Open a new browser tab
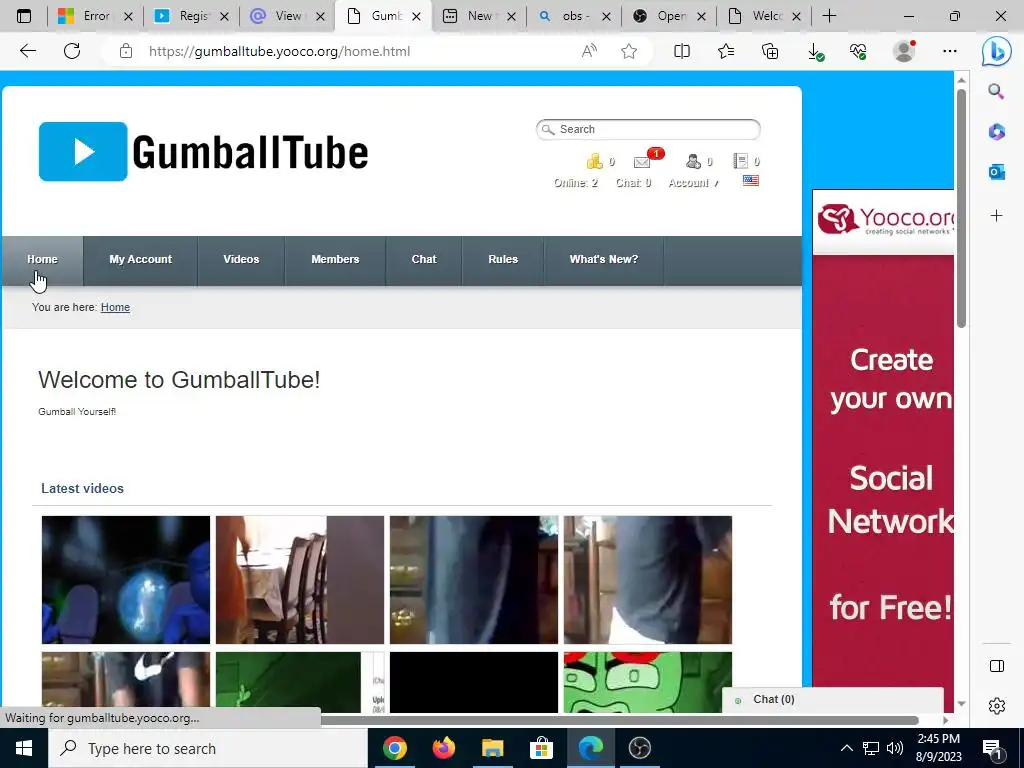 tap(829, 16)
